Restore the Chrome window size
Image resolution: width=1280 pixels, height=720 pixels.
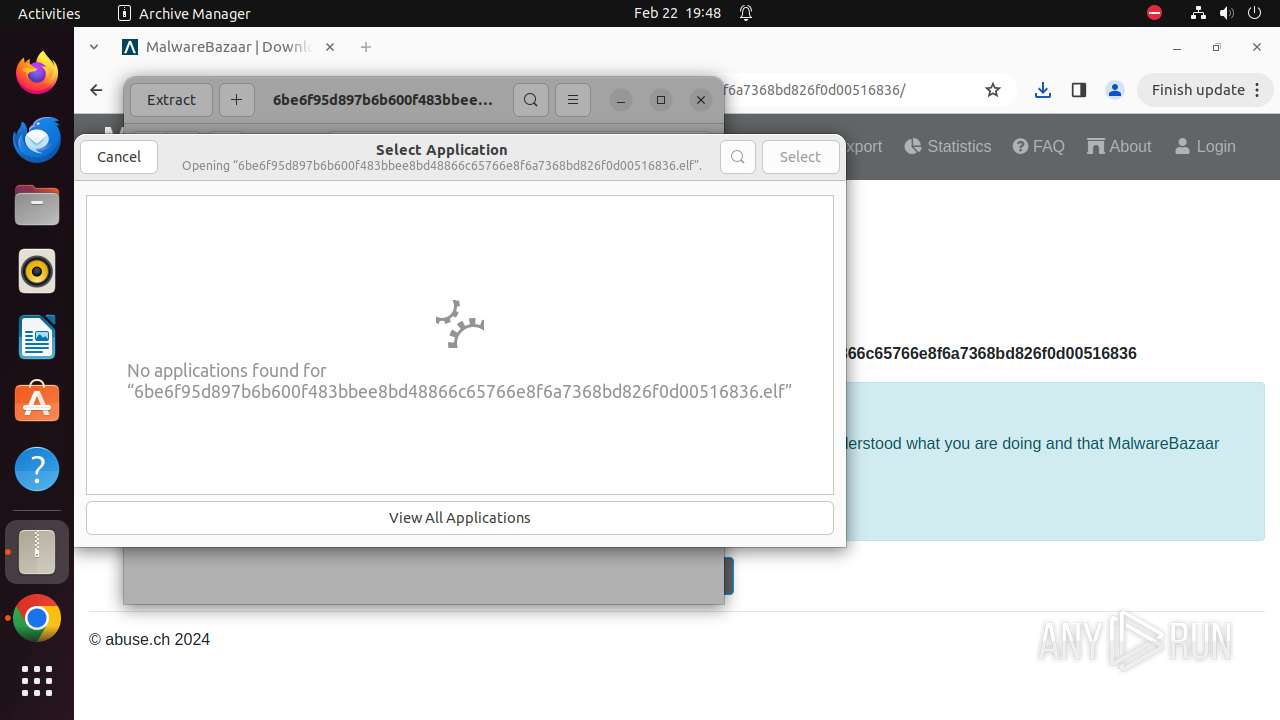click(1217, 47)
